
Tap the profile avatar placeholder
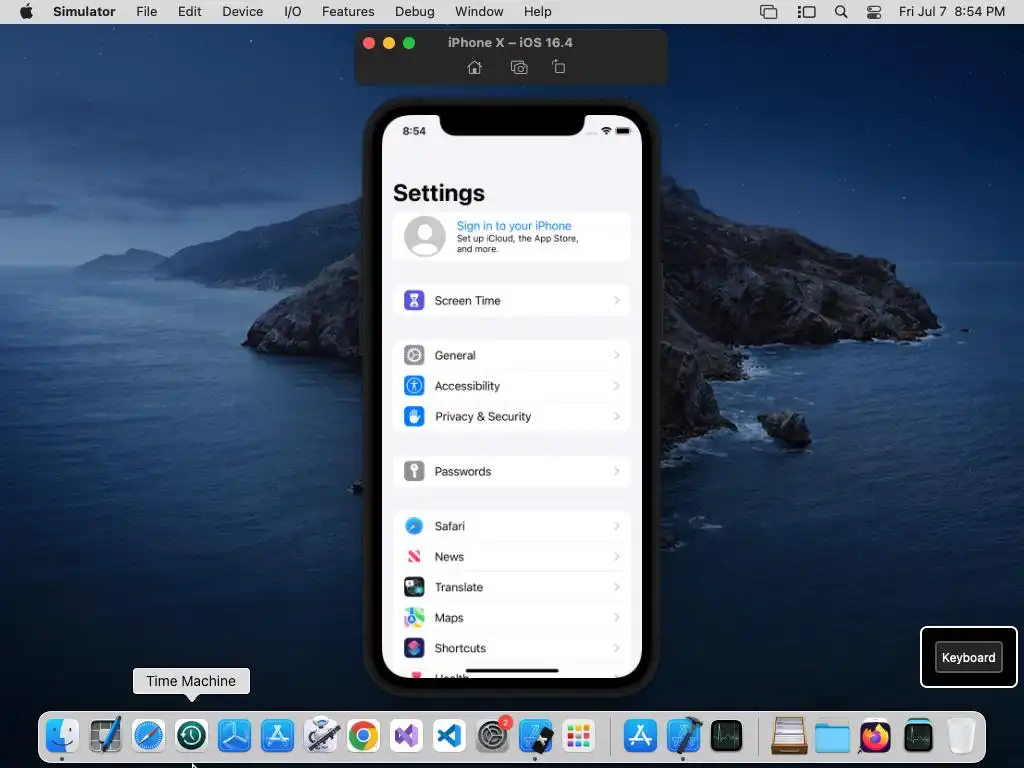coord(424,236)
